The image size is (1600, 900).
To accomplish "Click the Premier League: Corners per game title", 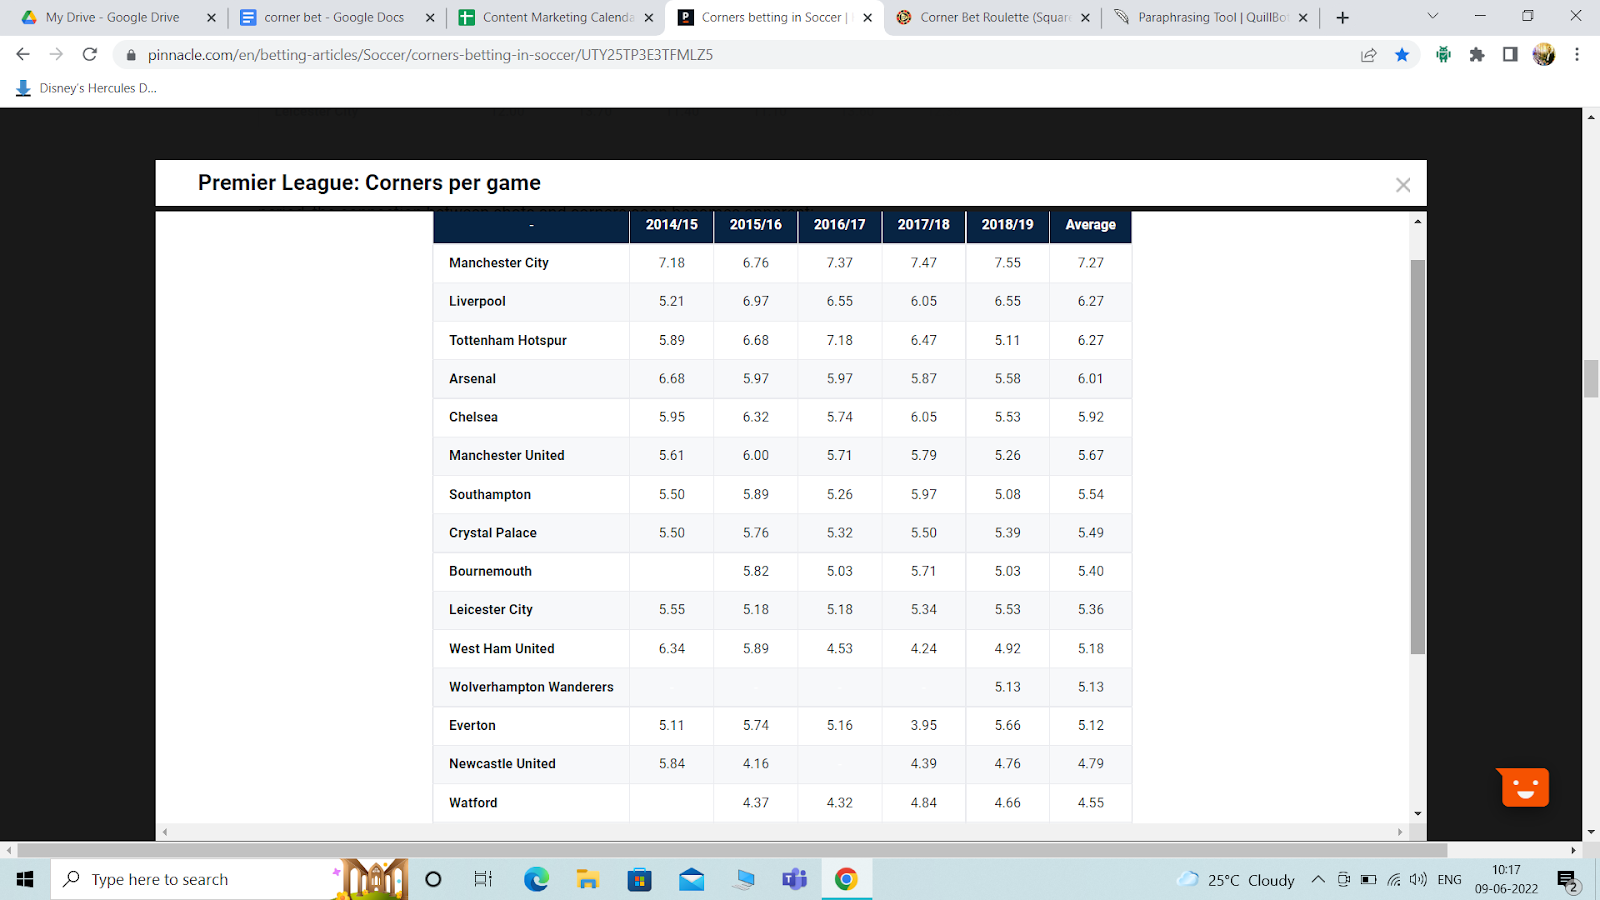I will tap(369, 183).
